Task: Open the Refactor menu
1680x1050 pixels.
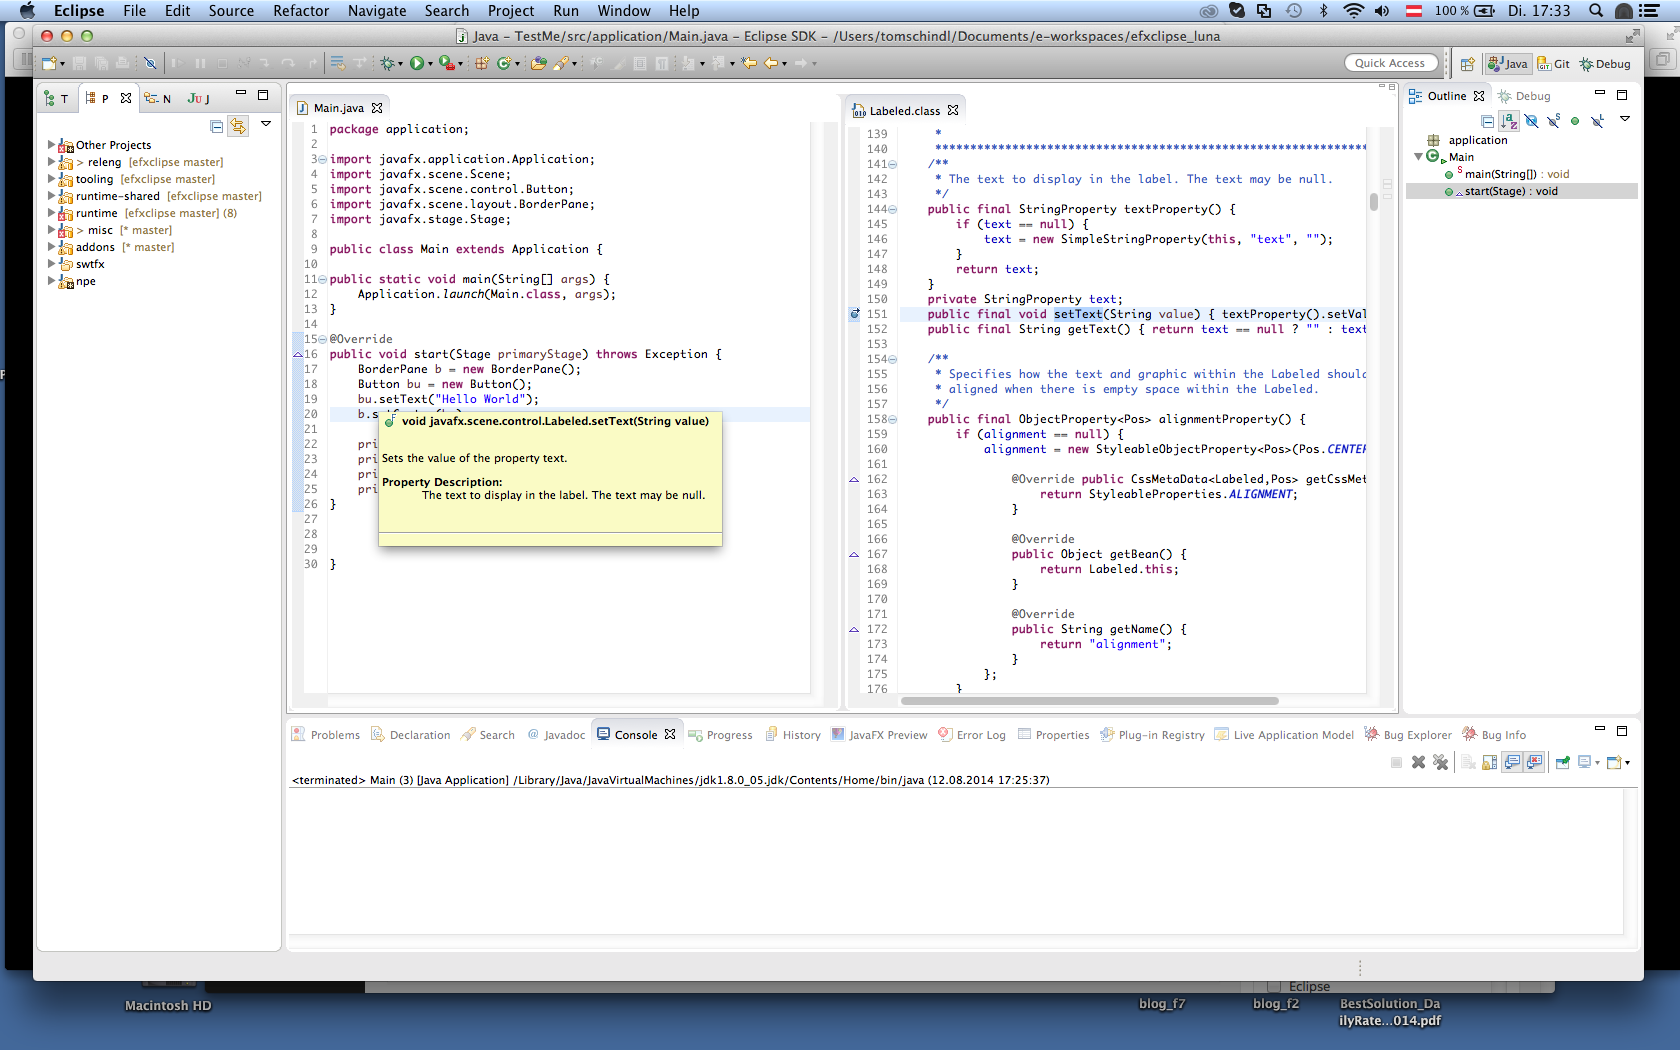Action: [x=300, y=11]
